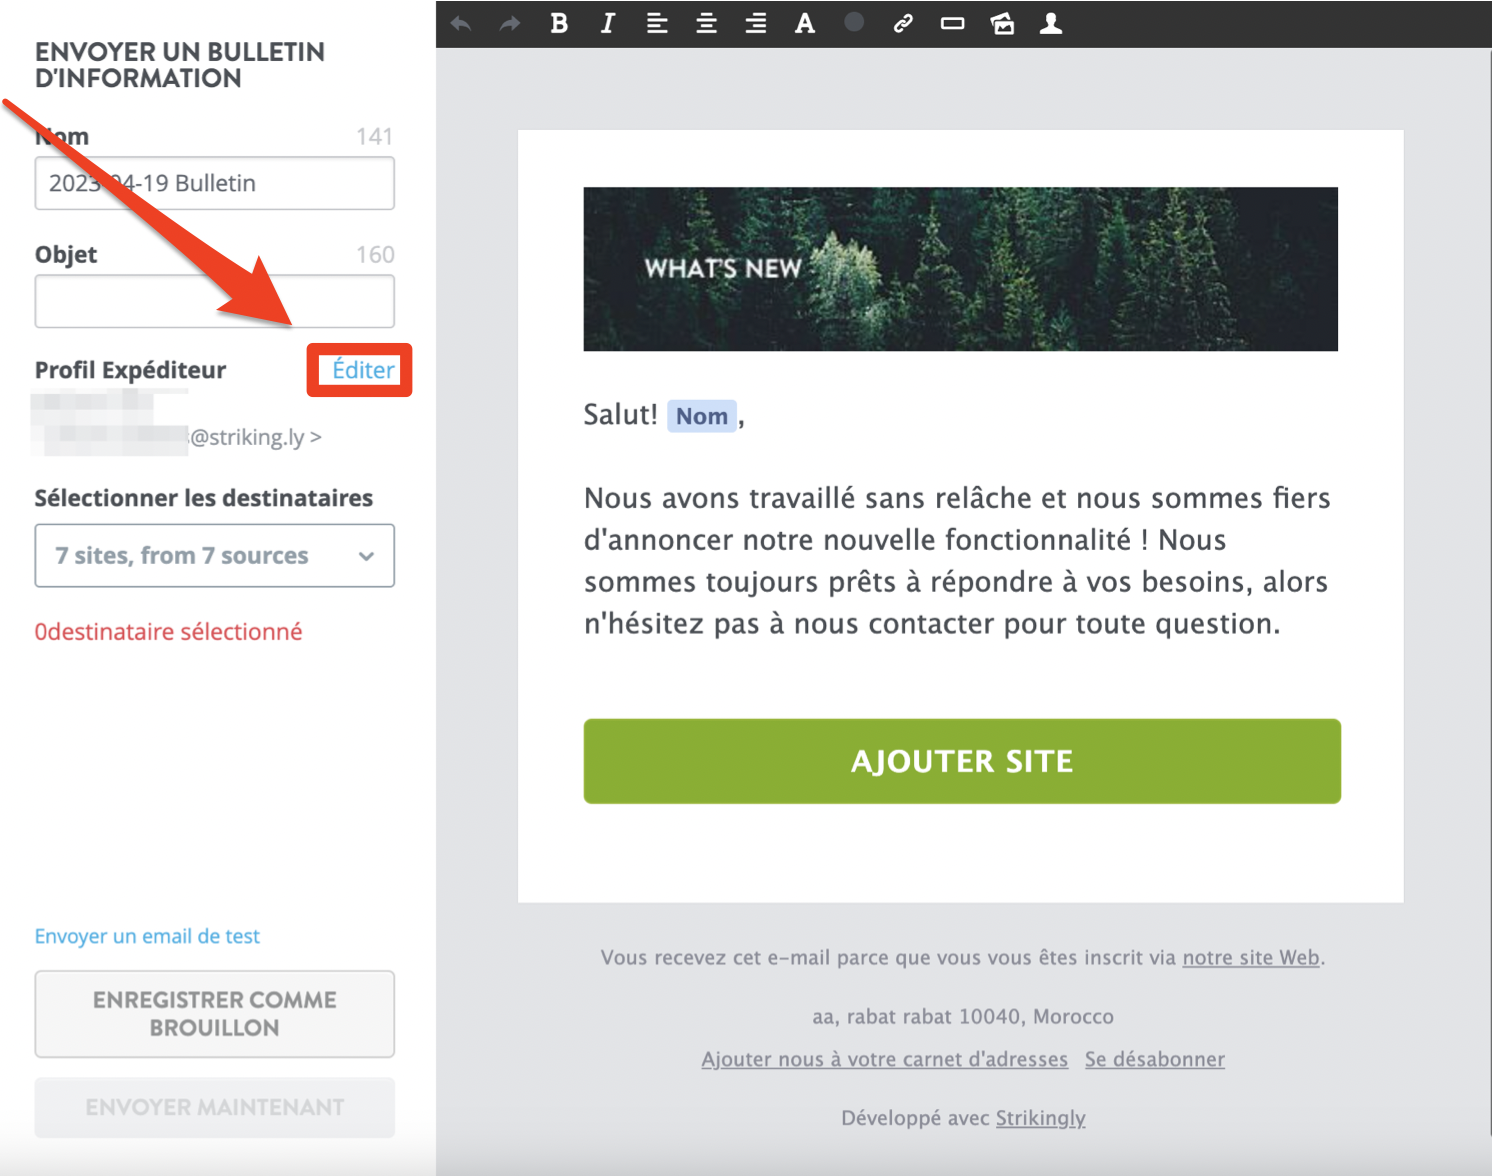This screenshot has height=1176, width=1492.
Task: Click Envoyer un email de test
Action: click(x=147, y=936)
